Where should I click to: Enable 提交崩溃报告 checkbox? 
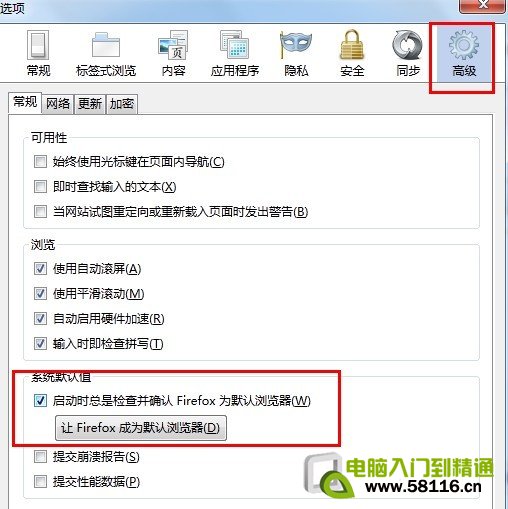click(x=40, y=457)
